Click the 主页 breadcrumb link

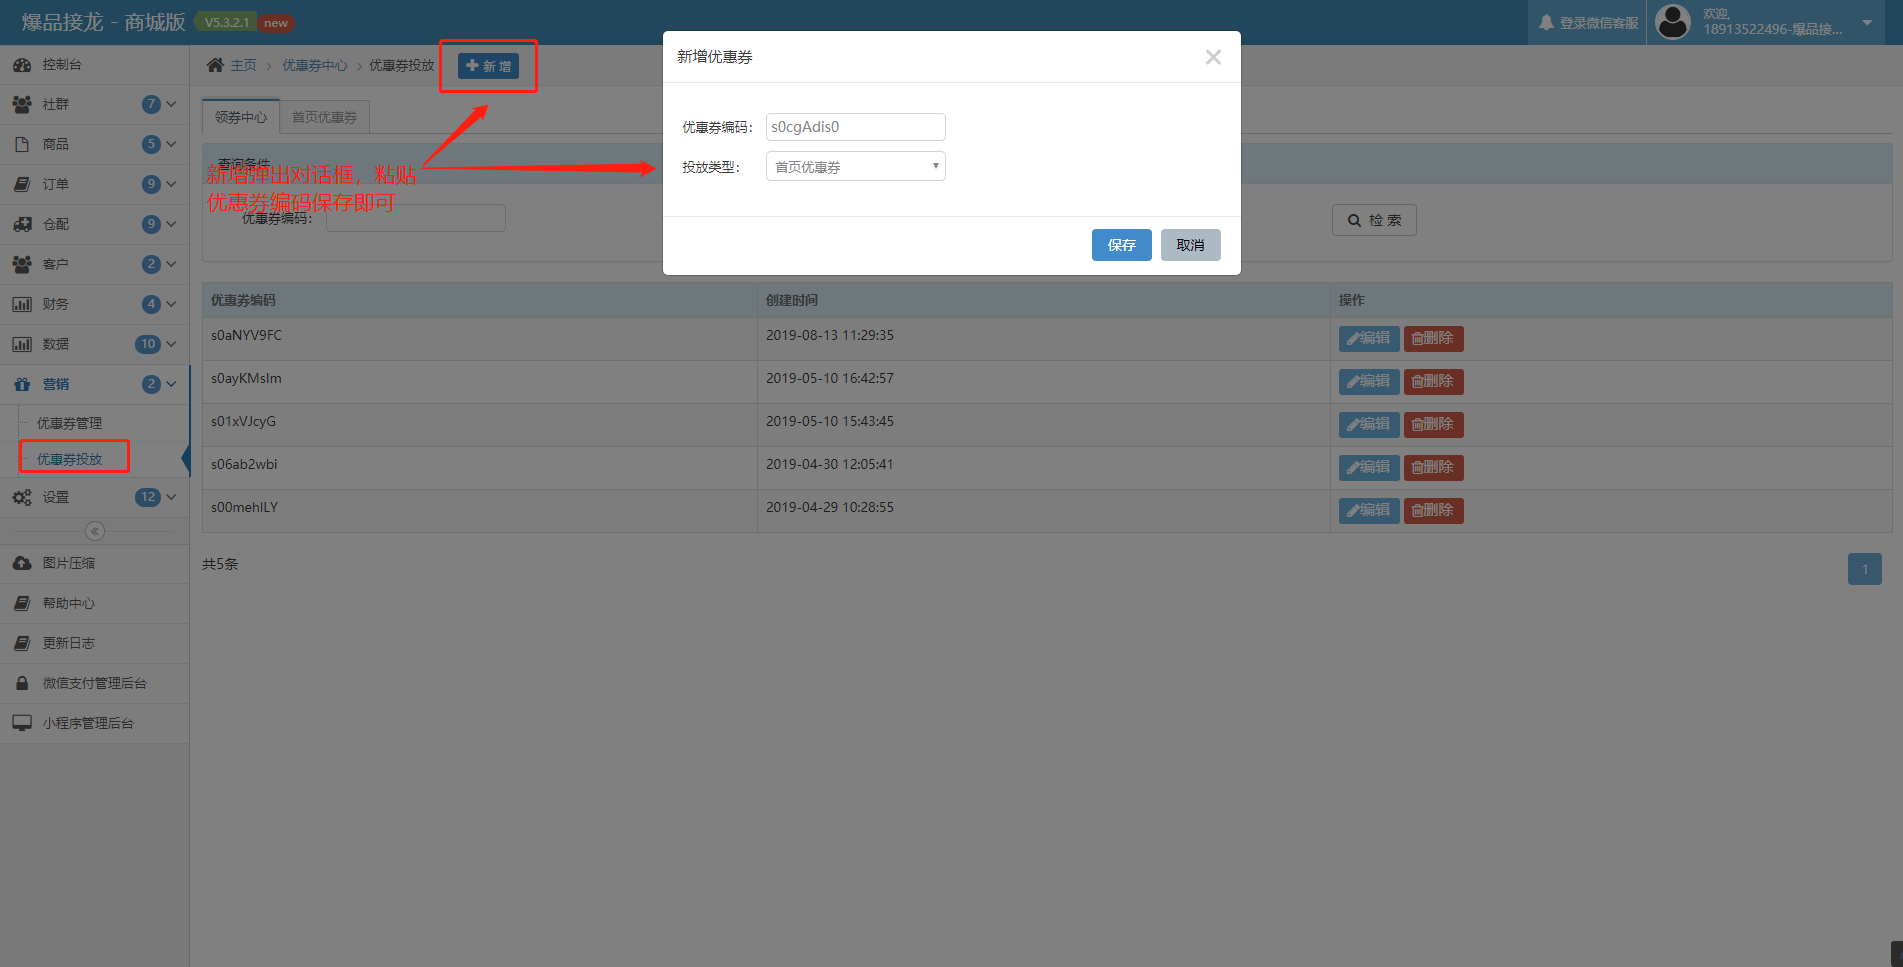[x=244, y=65]
